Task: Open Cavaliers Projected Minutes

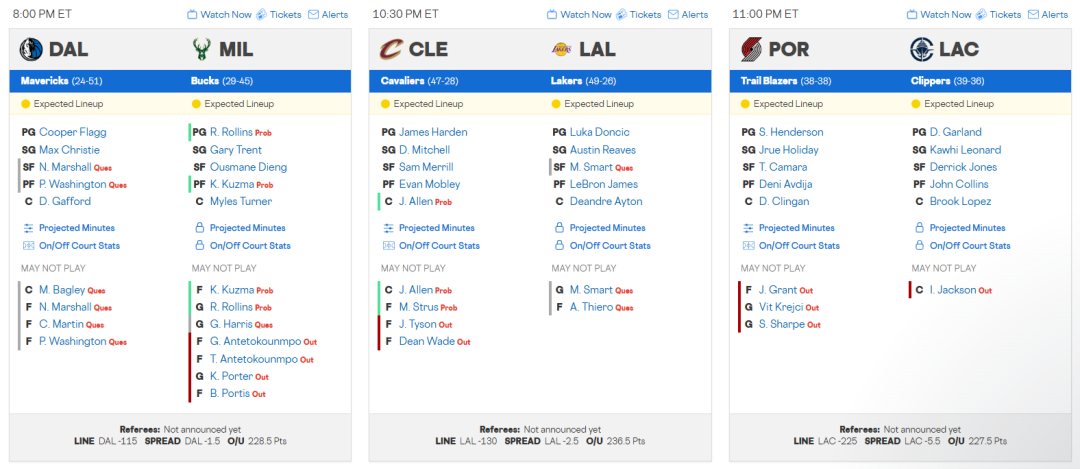Action: tap(436, 228)
